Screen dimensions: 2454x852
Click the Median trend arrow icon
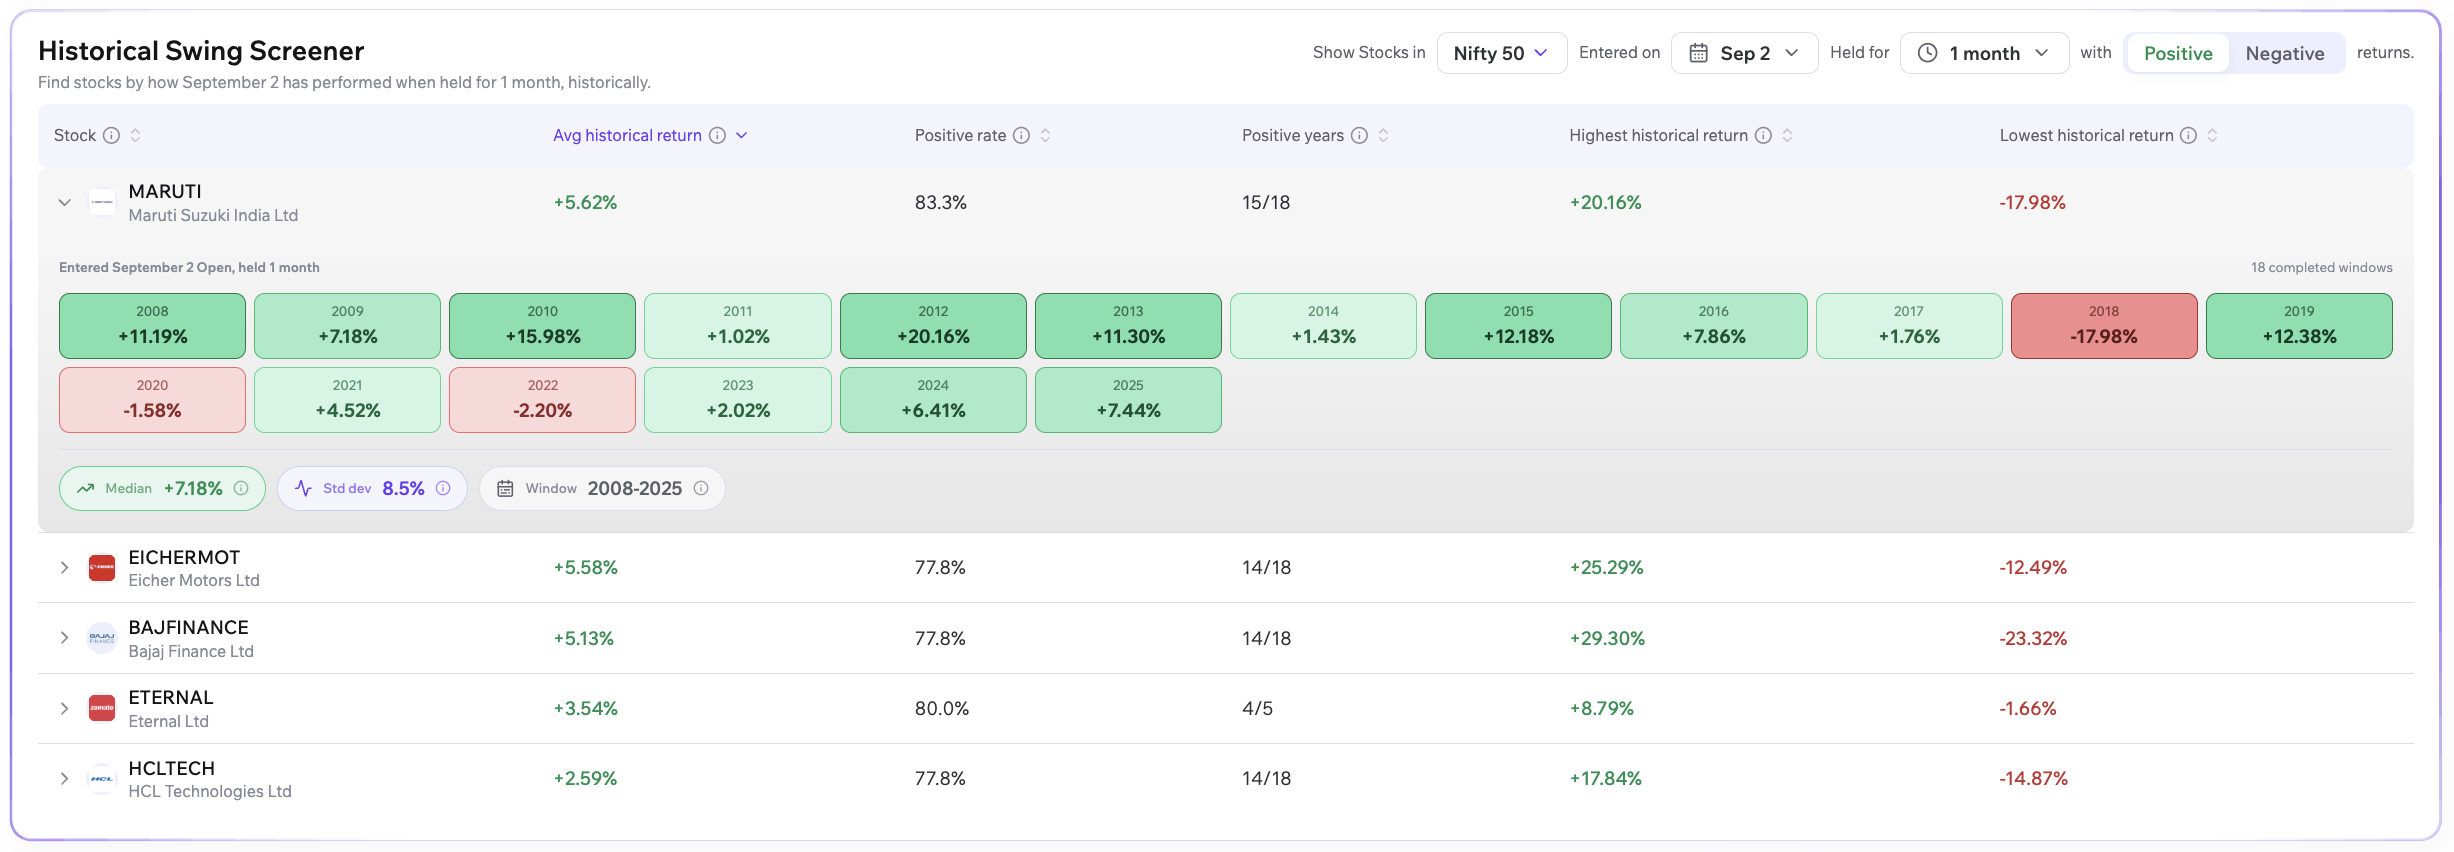(x=86, y=488)
